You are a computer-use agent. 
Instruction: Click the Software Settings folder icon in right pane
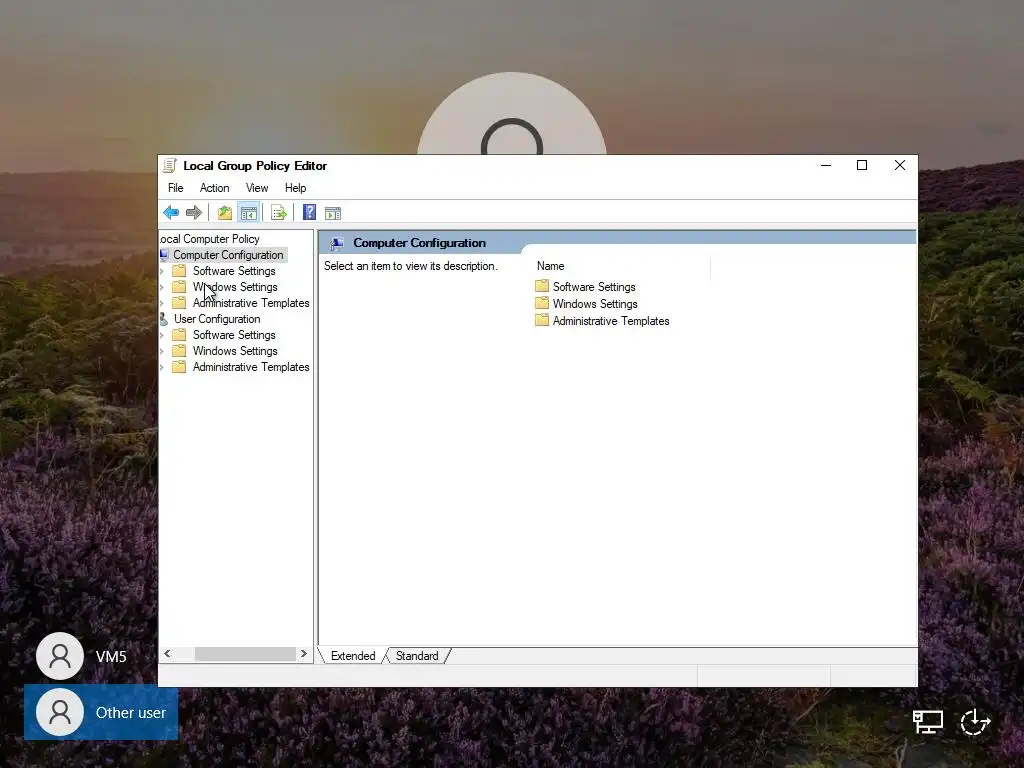coord(542,286)
